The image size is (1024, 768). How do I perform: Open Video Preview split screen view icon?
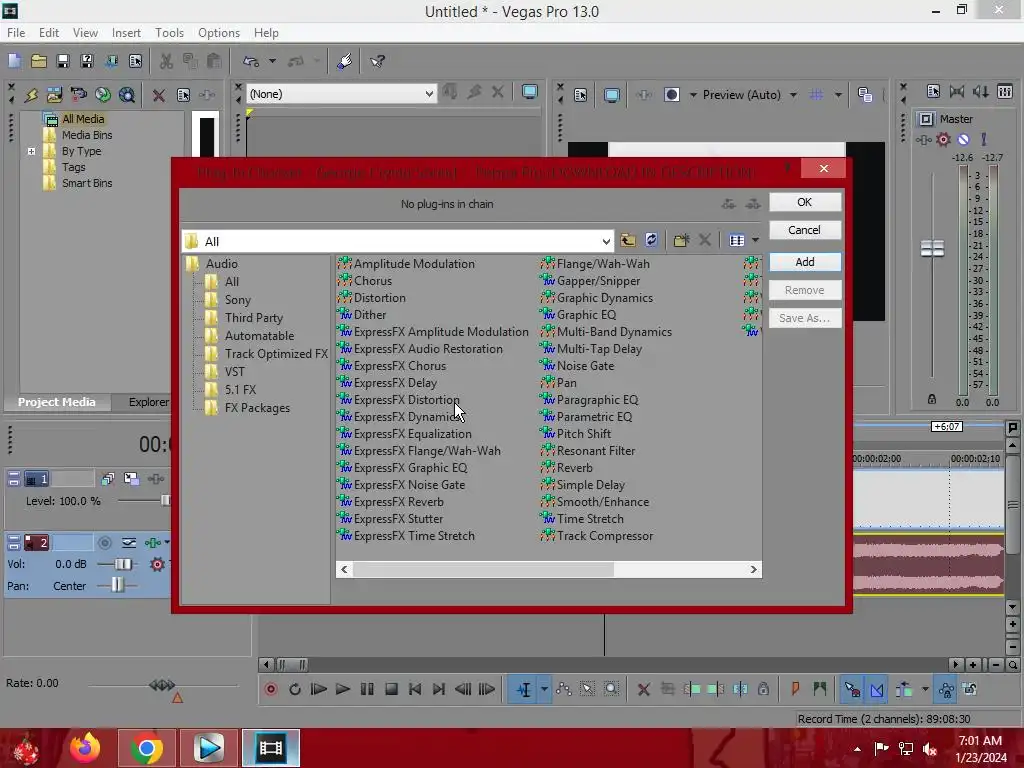(x=671, y=95)
